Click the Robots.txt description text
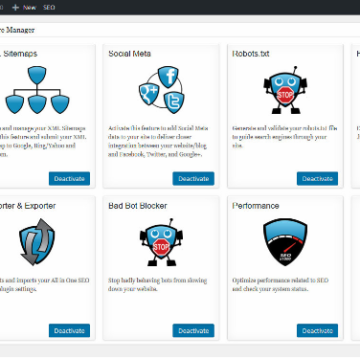 [x=285, y=137]
